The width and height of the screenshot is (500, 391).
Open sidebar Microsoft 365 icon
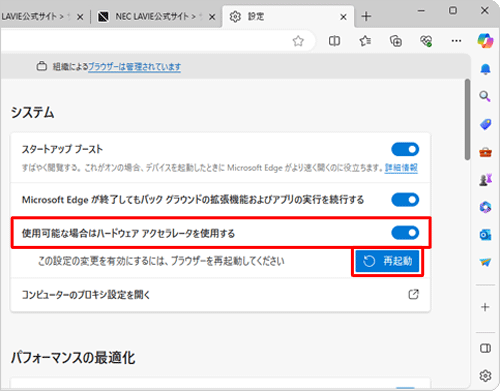click(485, 207)
